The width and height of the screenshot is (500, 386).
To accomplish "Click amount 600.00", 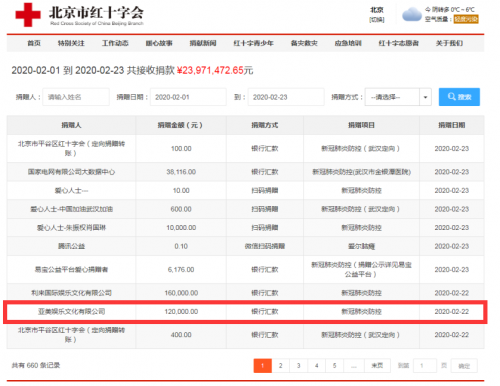I will pyautogui.click(x=181, y=209).
